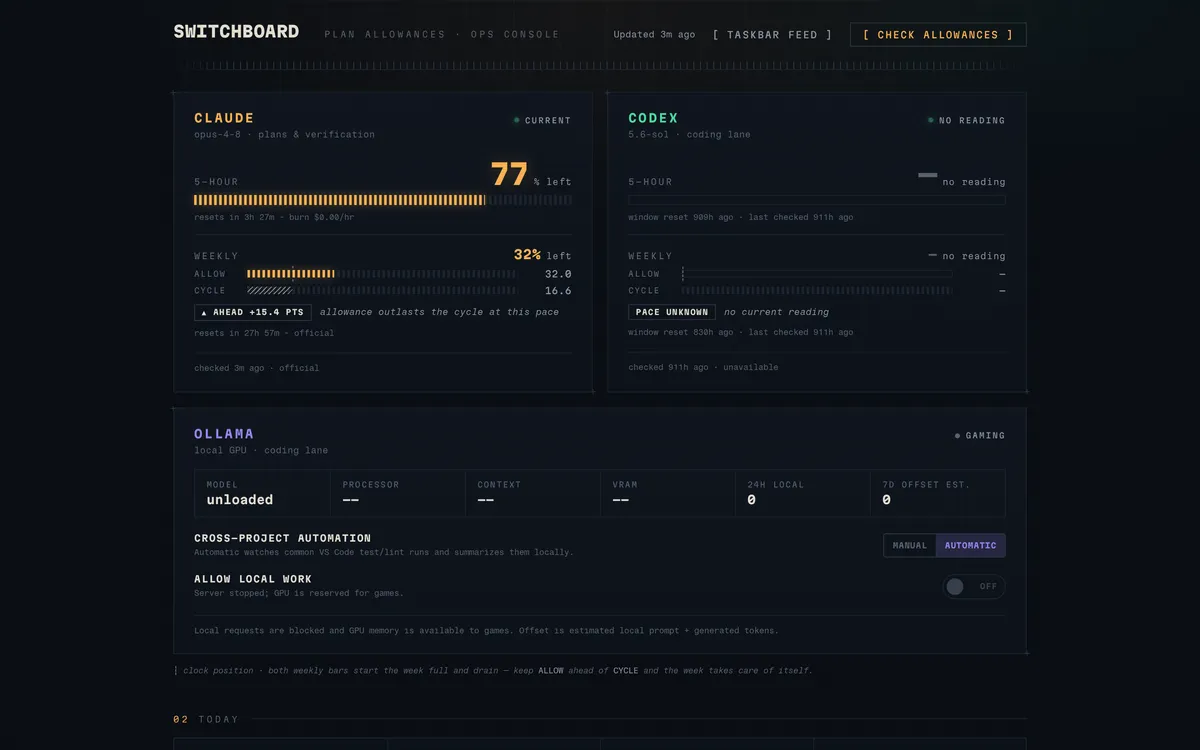Click the OLLAMA card title
This screenshot has height=750, width=1200.
224,434
